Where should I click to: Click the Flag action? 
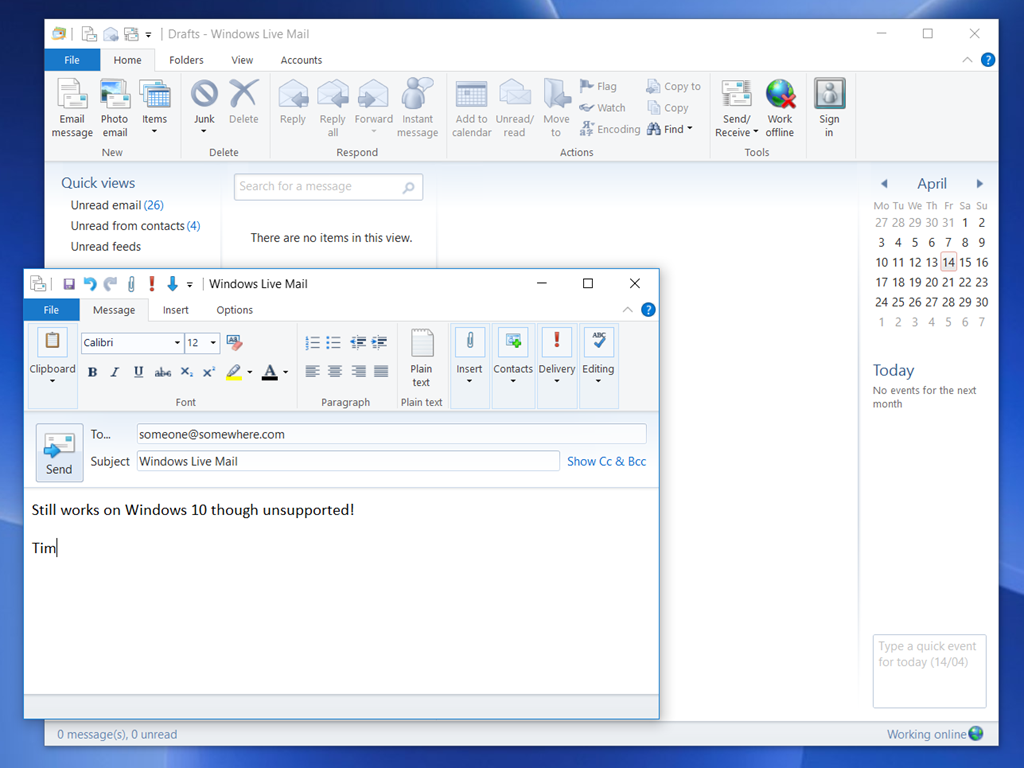598,86
